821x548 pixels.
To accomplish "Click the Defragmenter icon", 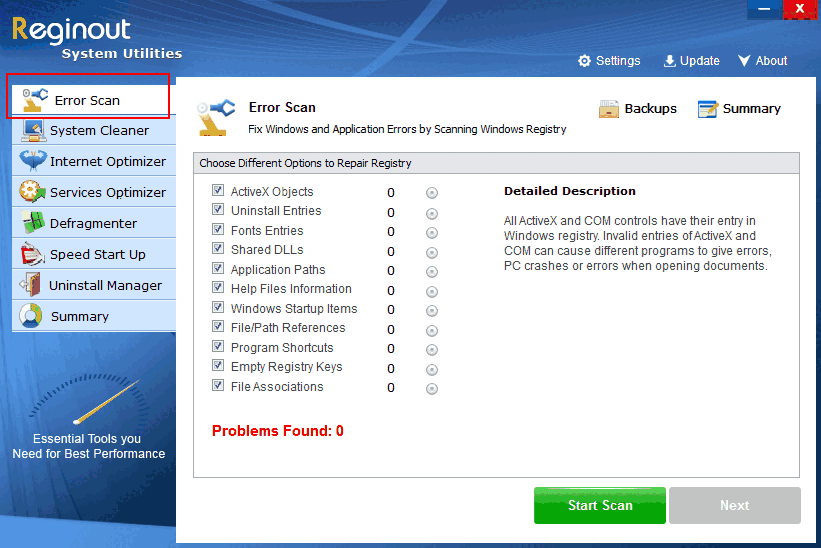I will click(x=33, y=222).
